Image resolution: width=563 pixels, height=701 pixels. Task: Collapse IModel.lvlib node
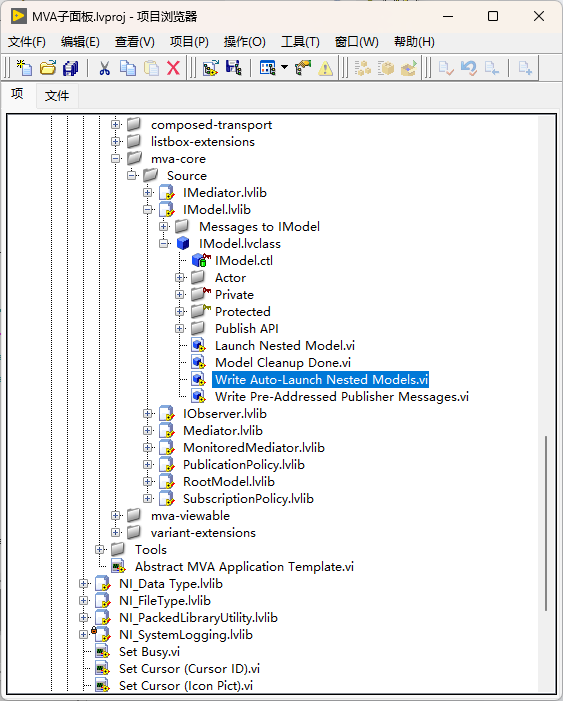point(148,210)
